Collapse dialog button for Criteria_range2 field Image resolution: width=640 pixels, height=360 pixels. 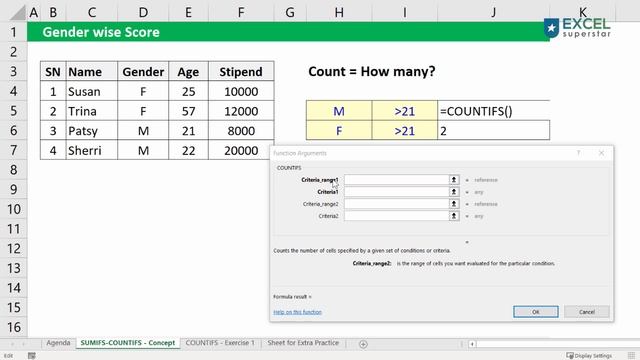[x=453, y=204]
